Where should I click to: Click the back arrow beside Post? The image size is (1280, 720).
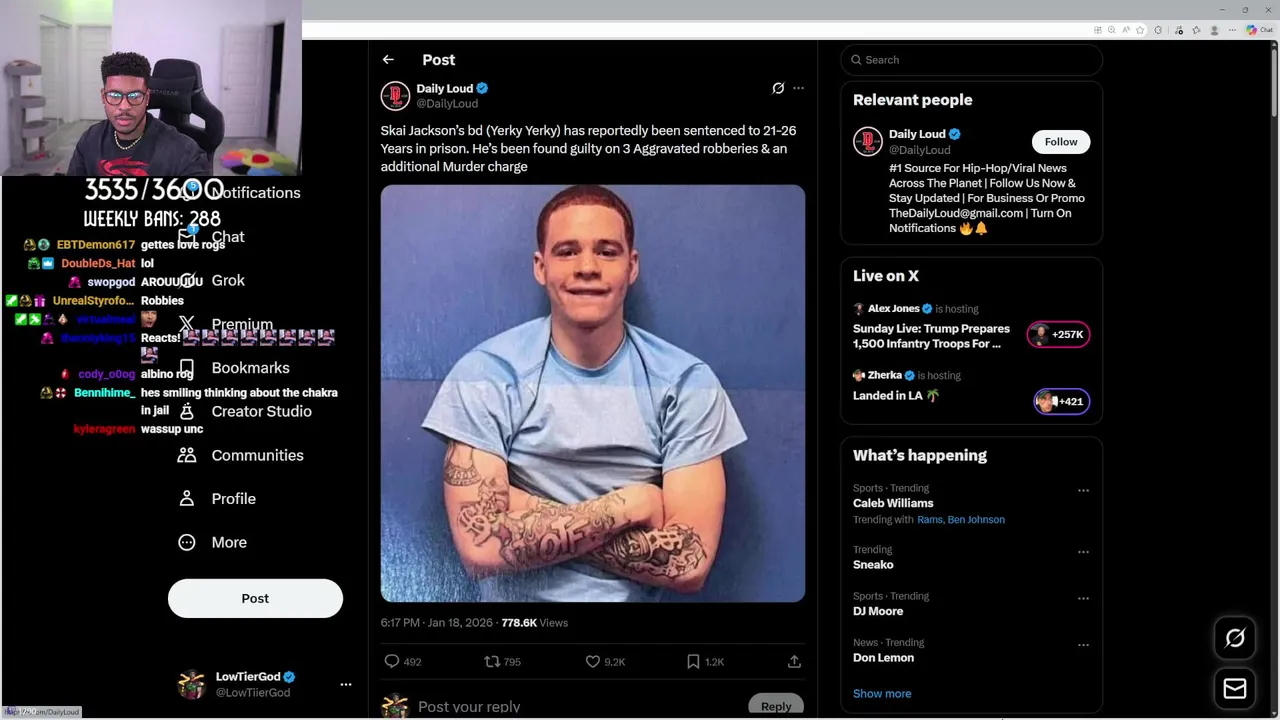click(x=388, y=60)
